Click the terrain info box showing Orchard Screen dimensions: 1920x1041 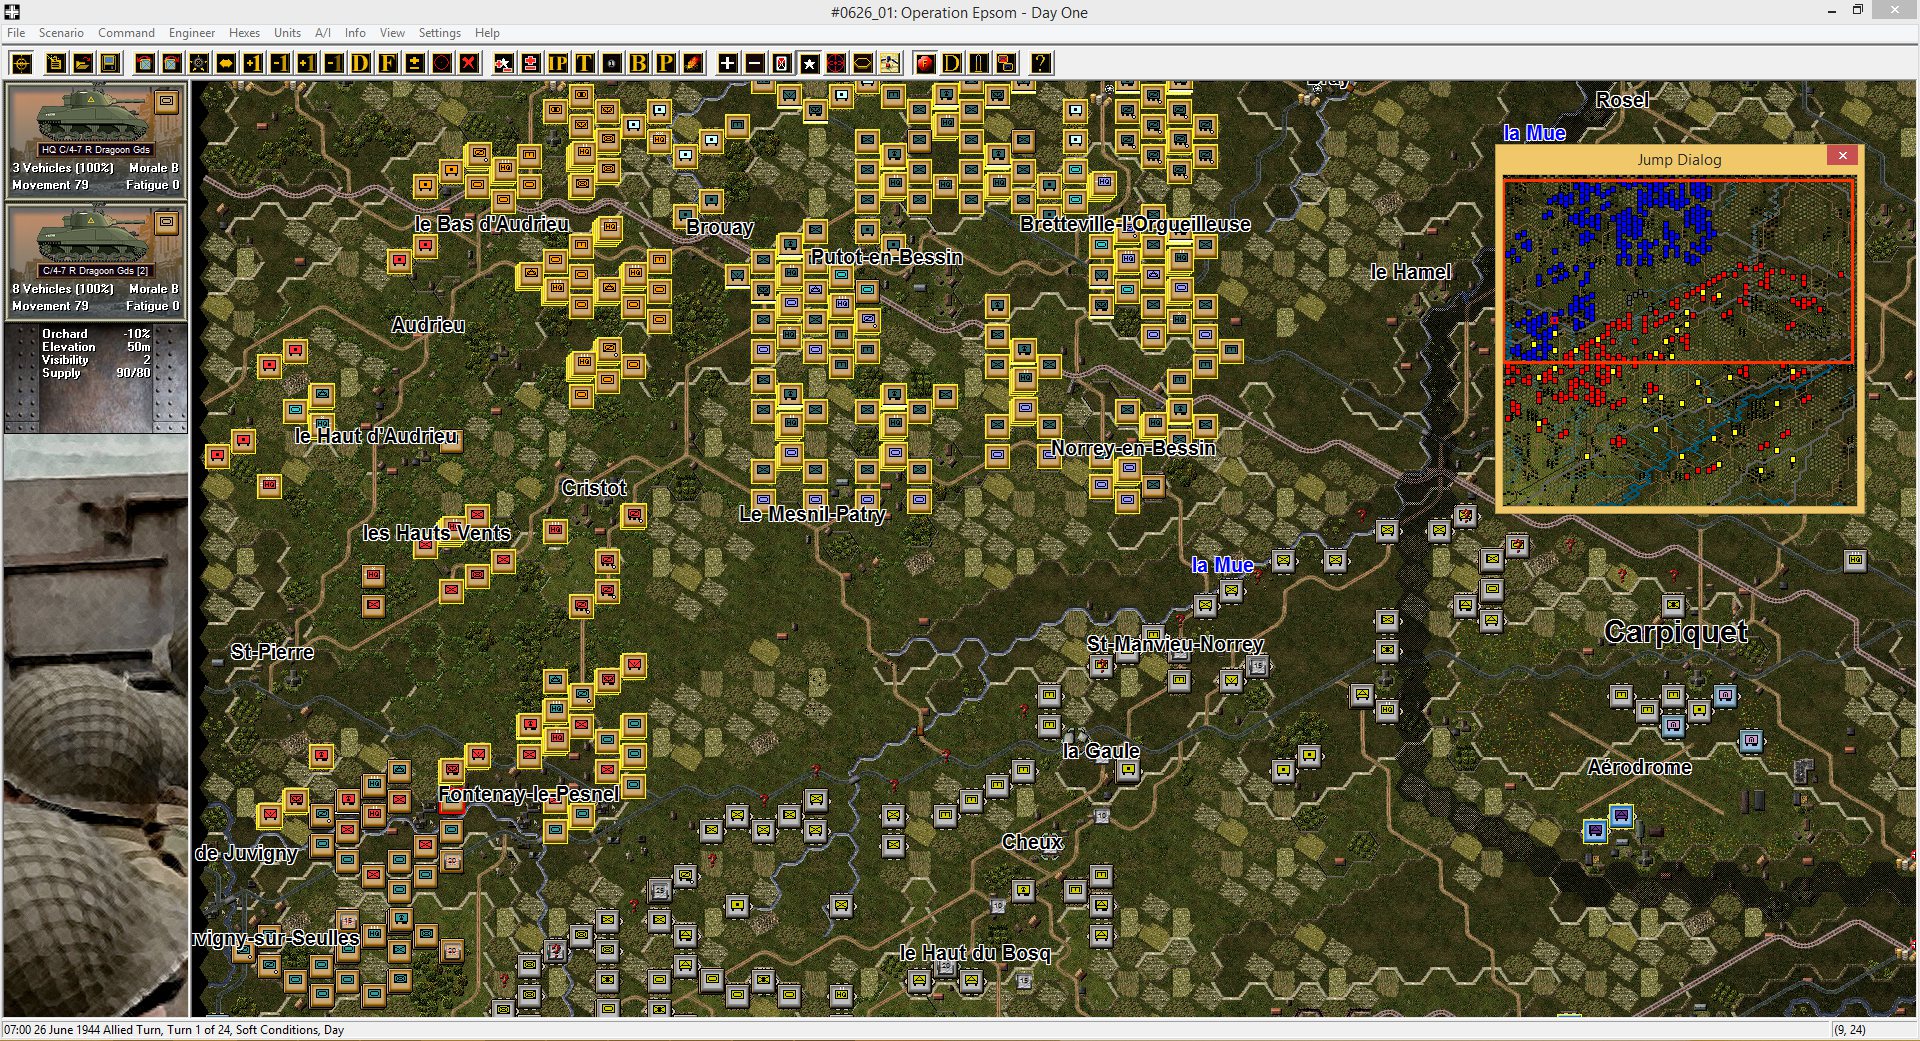95,376
